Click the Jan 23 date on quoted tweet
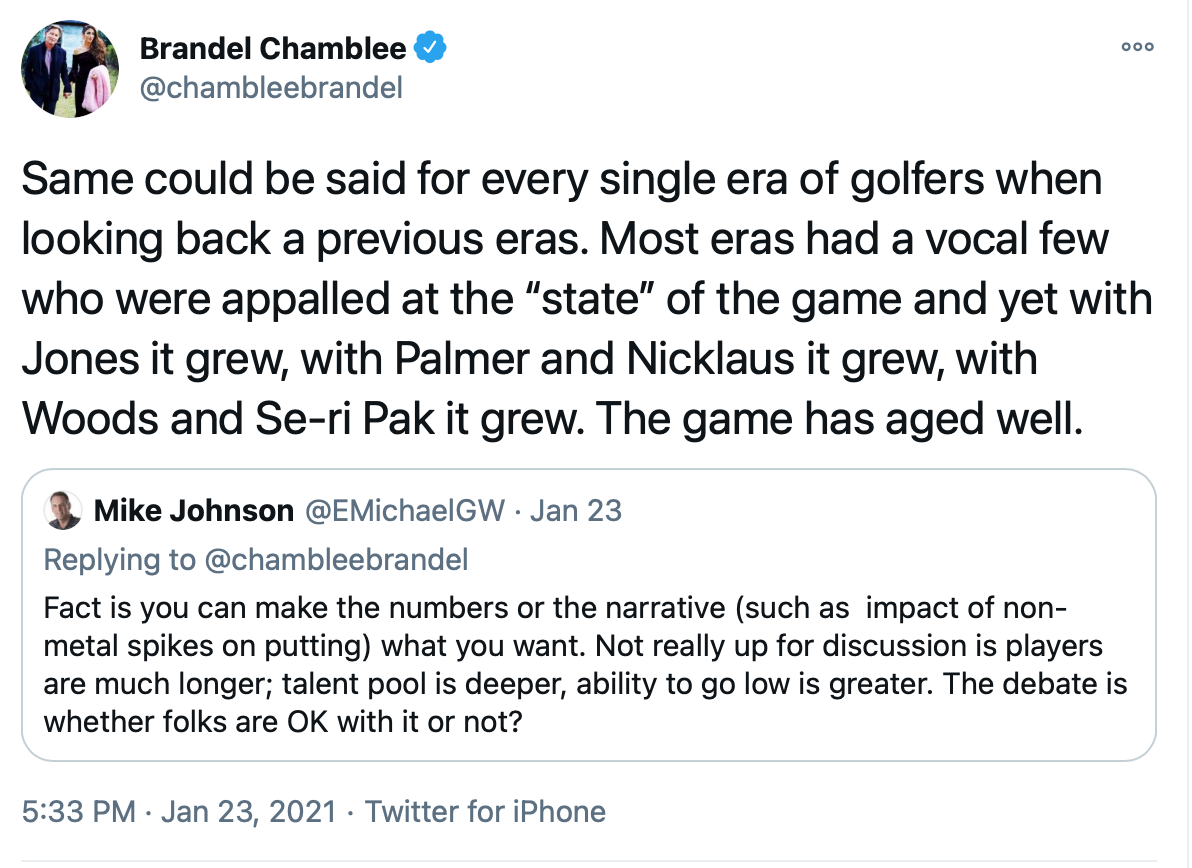 tap(575, 511)
